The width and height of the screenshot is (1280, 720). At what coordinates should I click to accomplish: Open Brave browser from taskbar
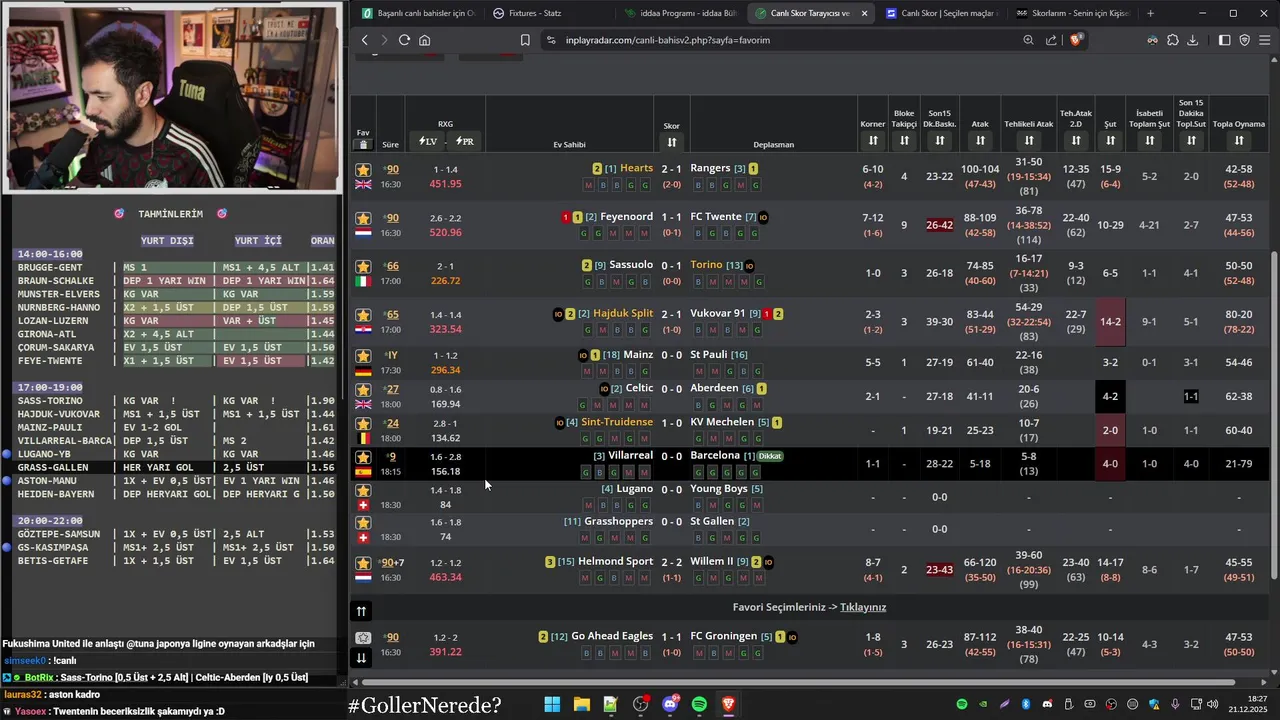point(729,704)
